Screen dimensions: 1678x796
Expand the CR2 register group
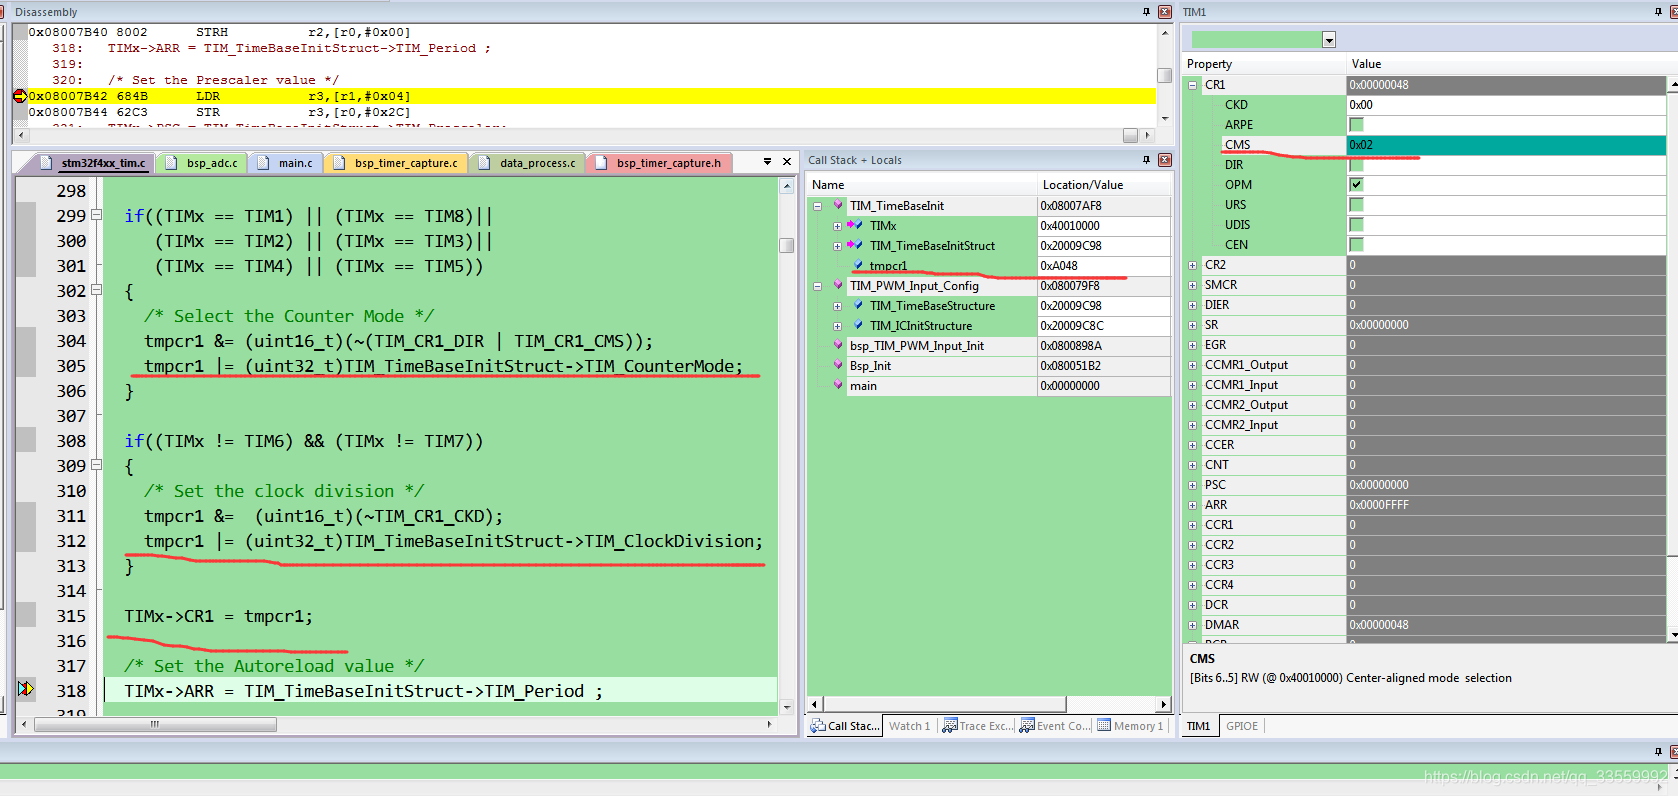click(1192, 265)
